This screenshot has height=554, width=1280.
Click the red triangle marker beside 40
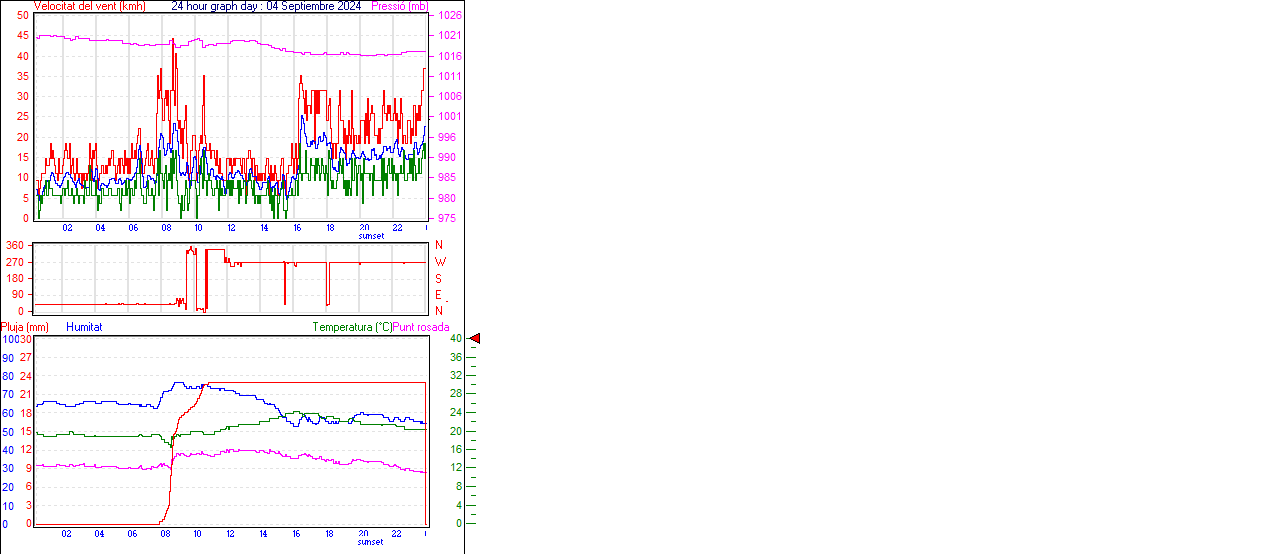pos(475,339)
